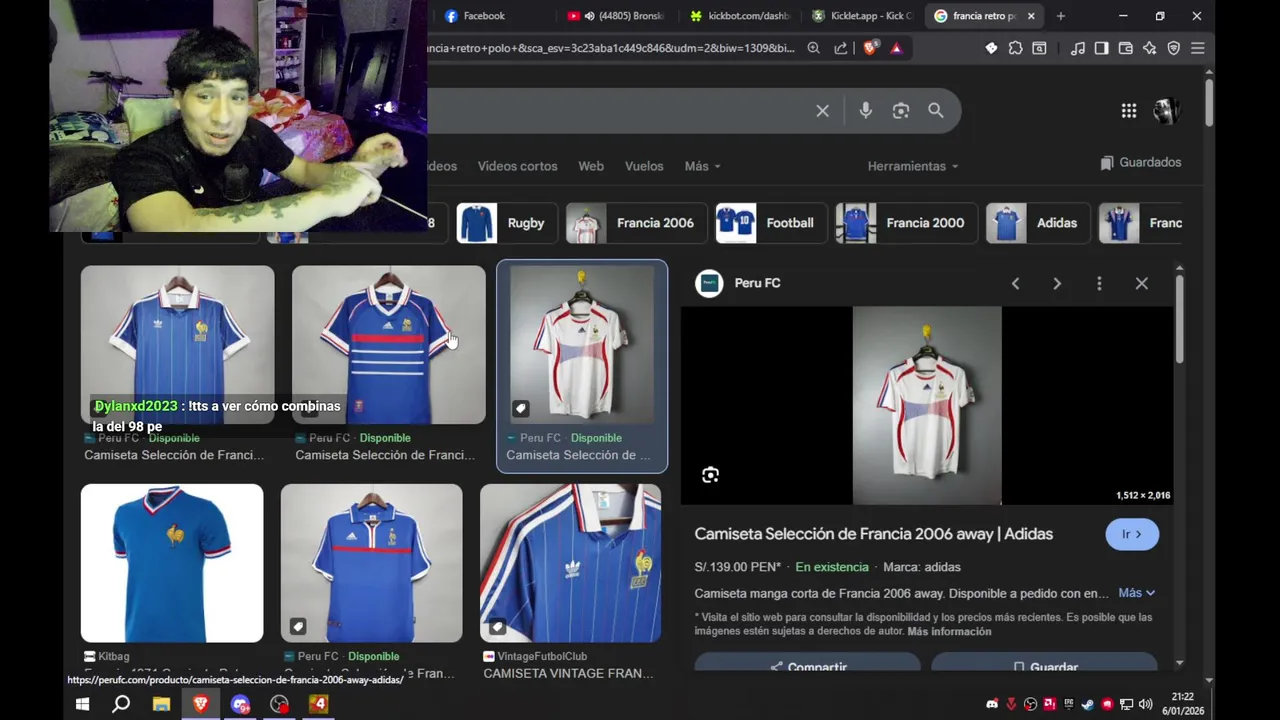
Task: Select the VintageFutbolClub striped jersey thumbnail
Action: (x=570, y=563)
